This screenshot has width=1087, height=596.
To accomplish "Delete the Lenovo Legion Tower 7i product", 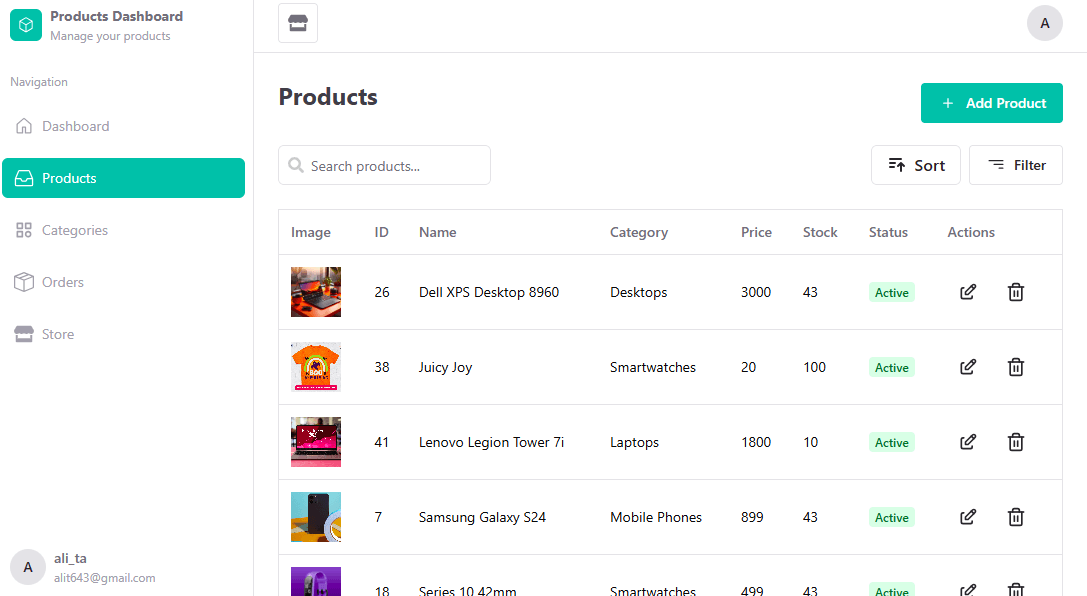I will (1016, 441).
